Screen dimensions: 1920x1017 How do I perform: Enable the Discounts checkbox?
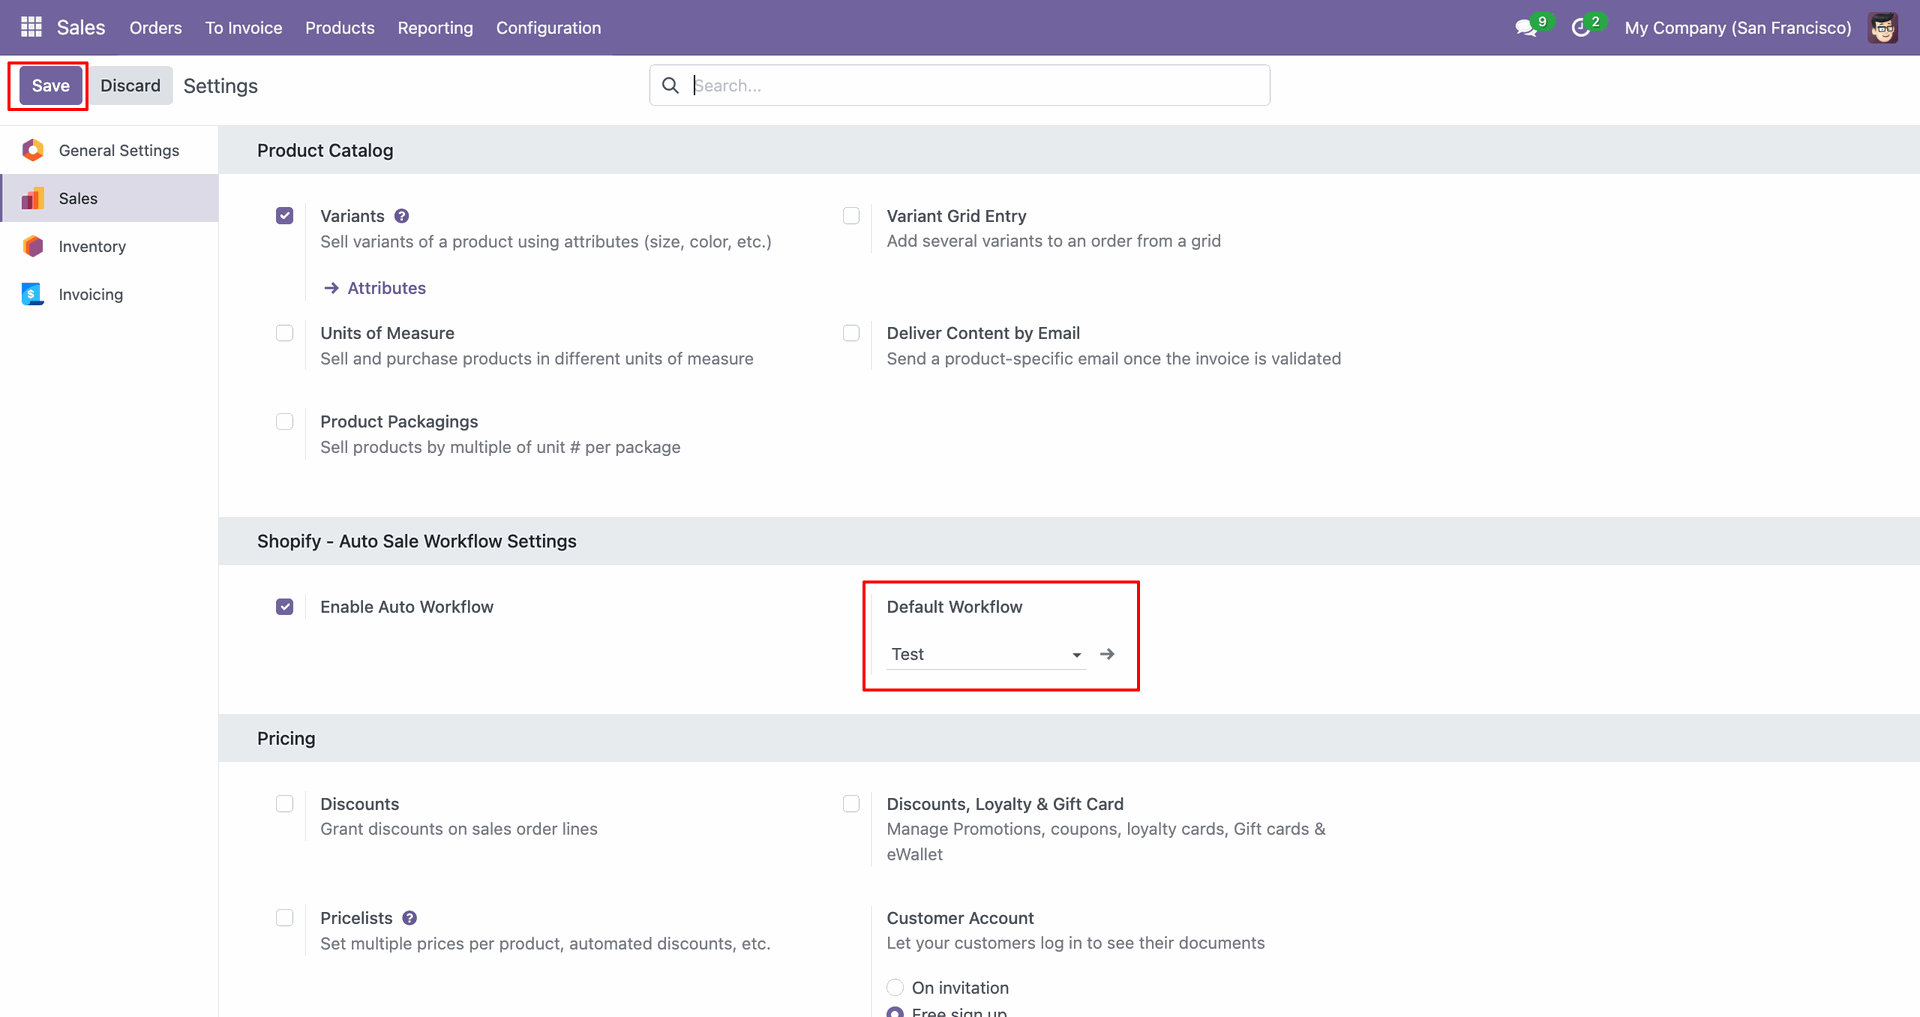pyautogui.click(x=285, y=804)
